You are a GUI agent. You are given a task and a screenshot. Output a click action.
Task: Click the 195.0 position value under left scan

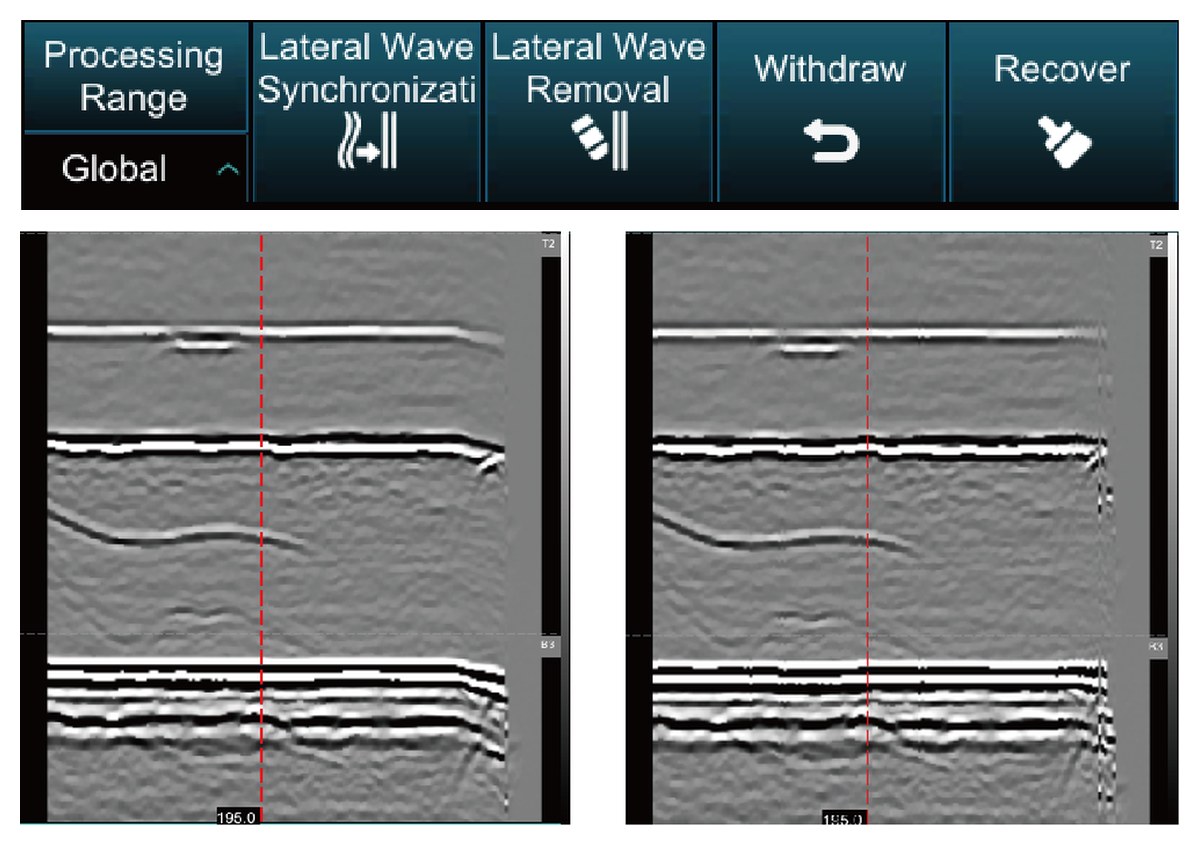[x=238, y=816]
